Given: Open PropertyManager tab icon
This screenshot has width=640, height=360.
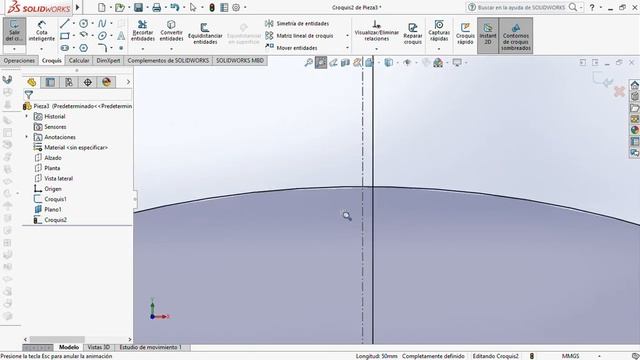Looking at the screenshot, I should [x=50, y=82].
